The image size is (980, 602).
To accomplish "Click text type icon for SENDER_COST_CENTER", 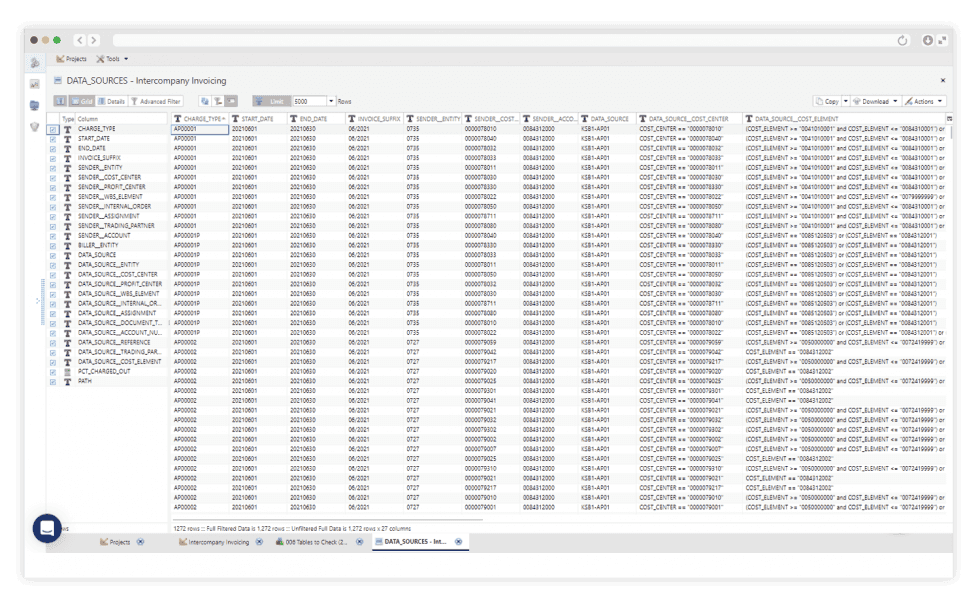I will [x=68, y=178].
